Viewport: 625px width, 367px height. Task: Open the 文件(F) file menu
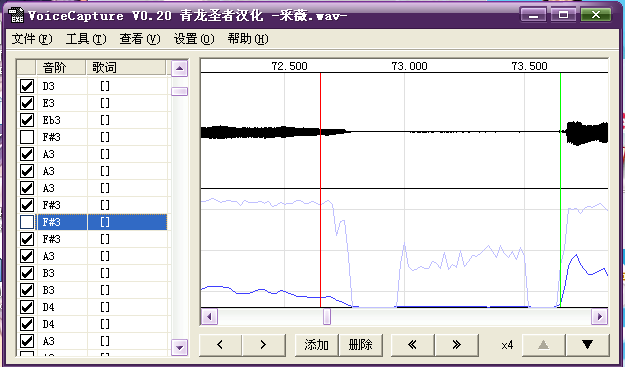32,39
